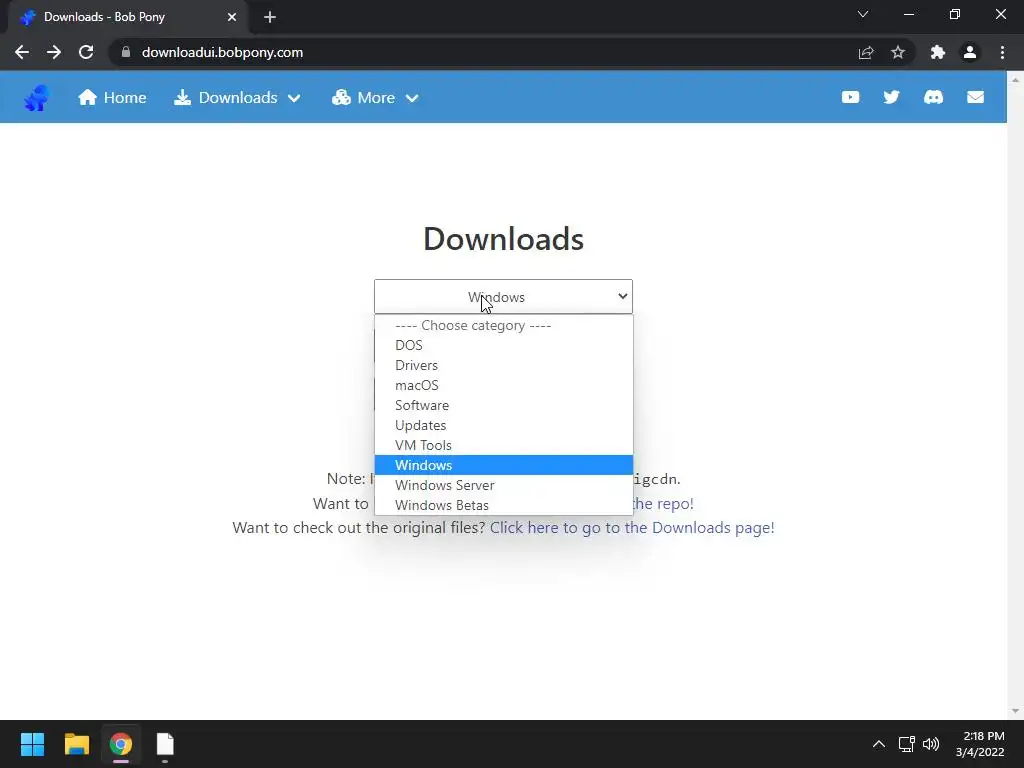Go to Home in the navigation bar
This screenshot has width=1024, height=768.
112,97
